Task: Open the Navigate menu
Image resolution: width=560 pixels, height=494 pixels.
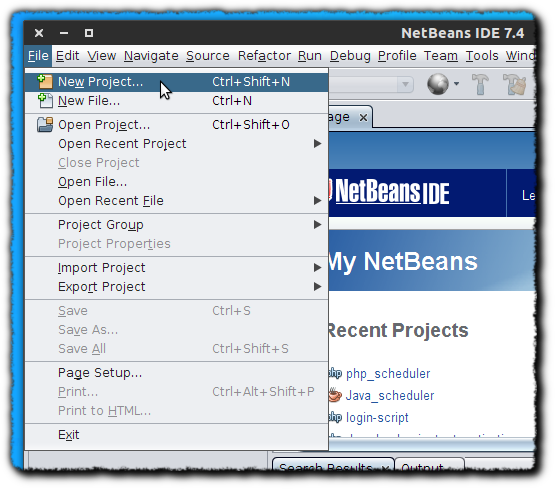Action: (151, 56)
